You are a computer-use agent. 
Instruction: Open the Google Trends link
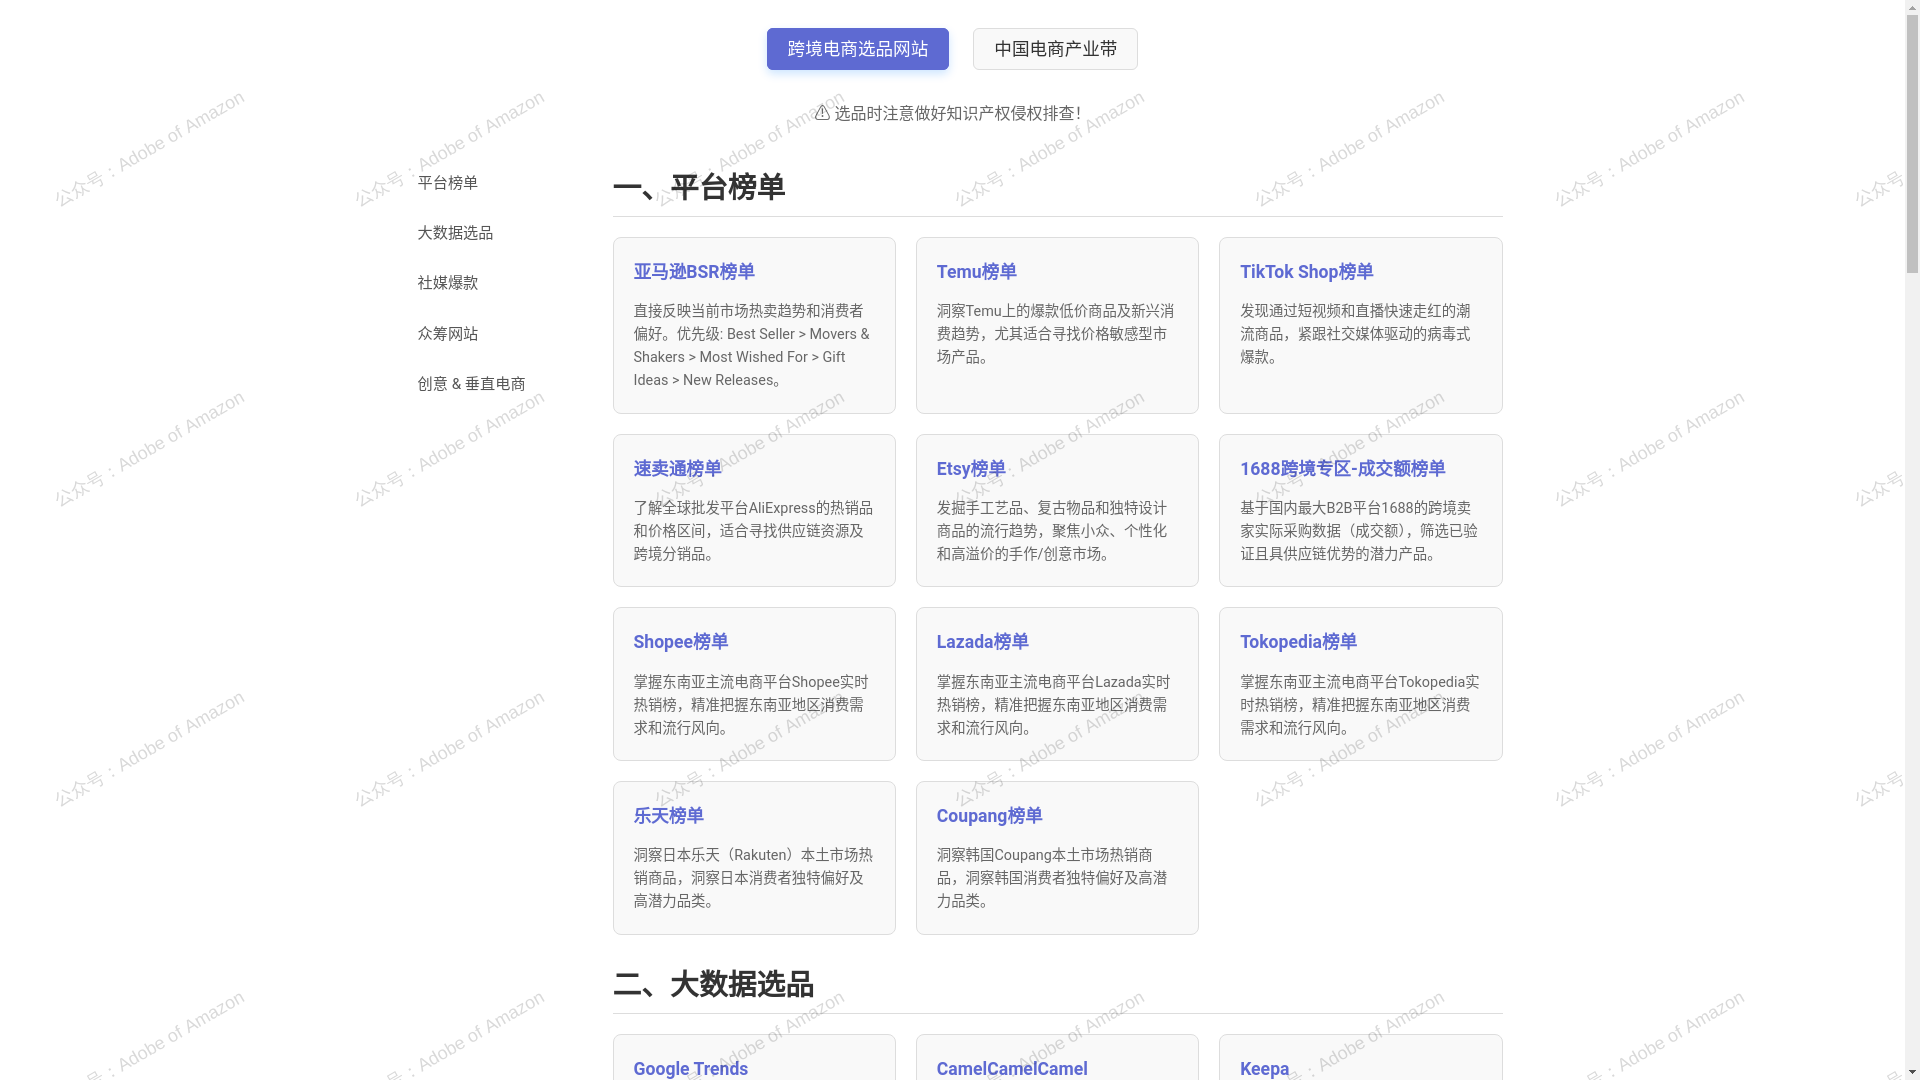click(690, 1069)
